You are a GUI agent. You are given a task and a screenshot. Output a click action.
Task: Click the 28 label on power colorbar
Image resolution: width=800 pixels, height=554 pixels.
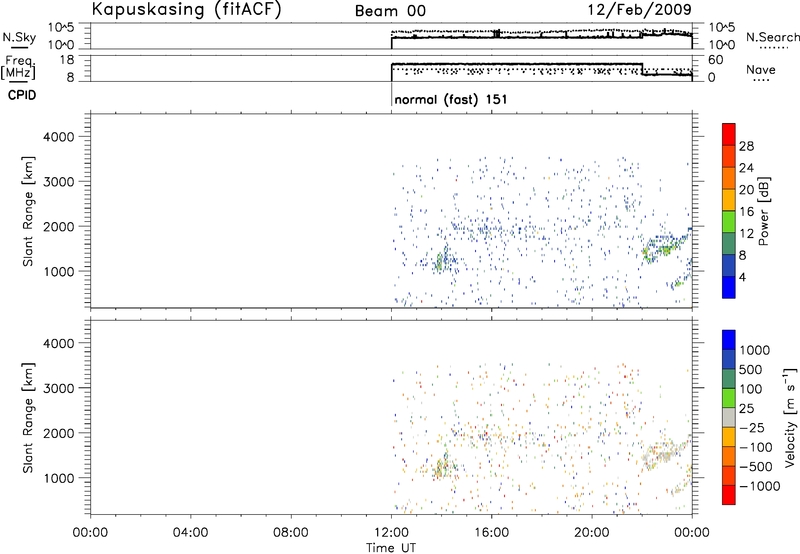pyautogui.click(x=746, y=146)
